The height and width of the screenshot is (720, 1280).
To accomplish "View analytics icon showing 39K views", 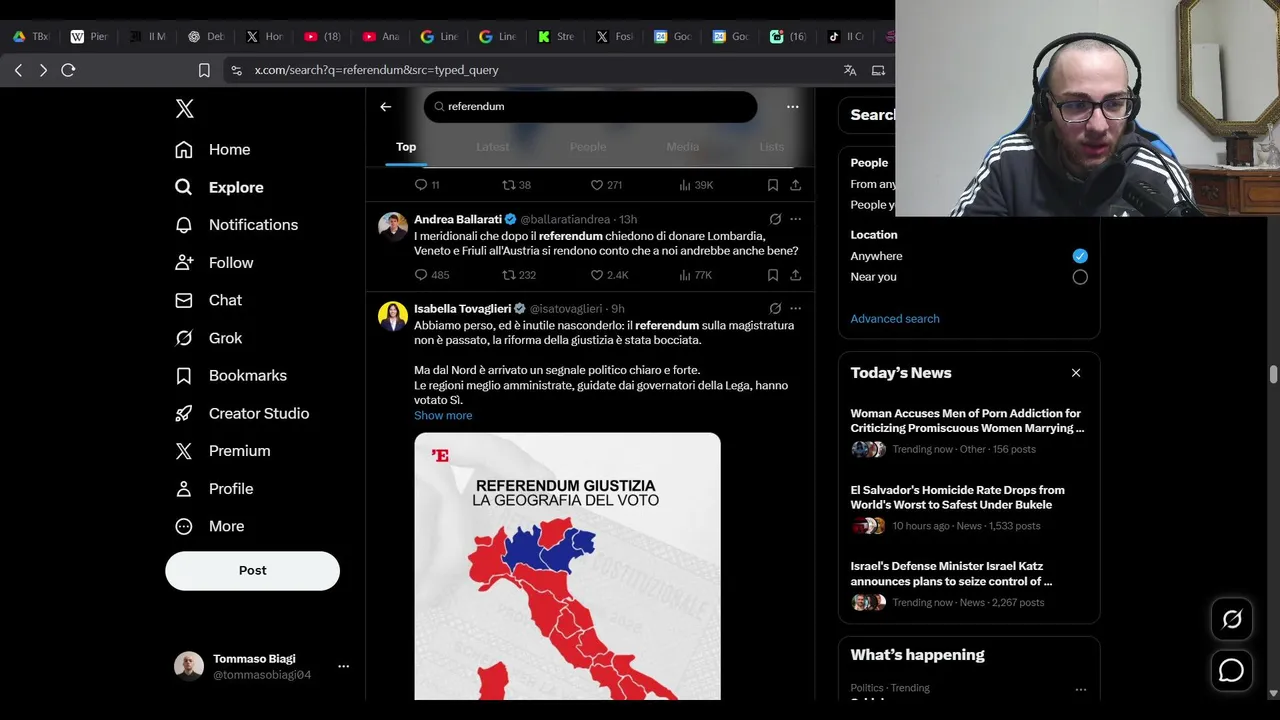I will [x=685, y=185].
